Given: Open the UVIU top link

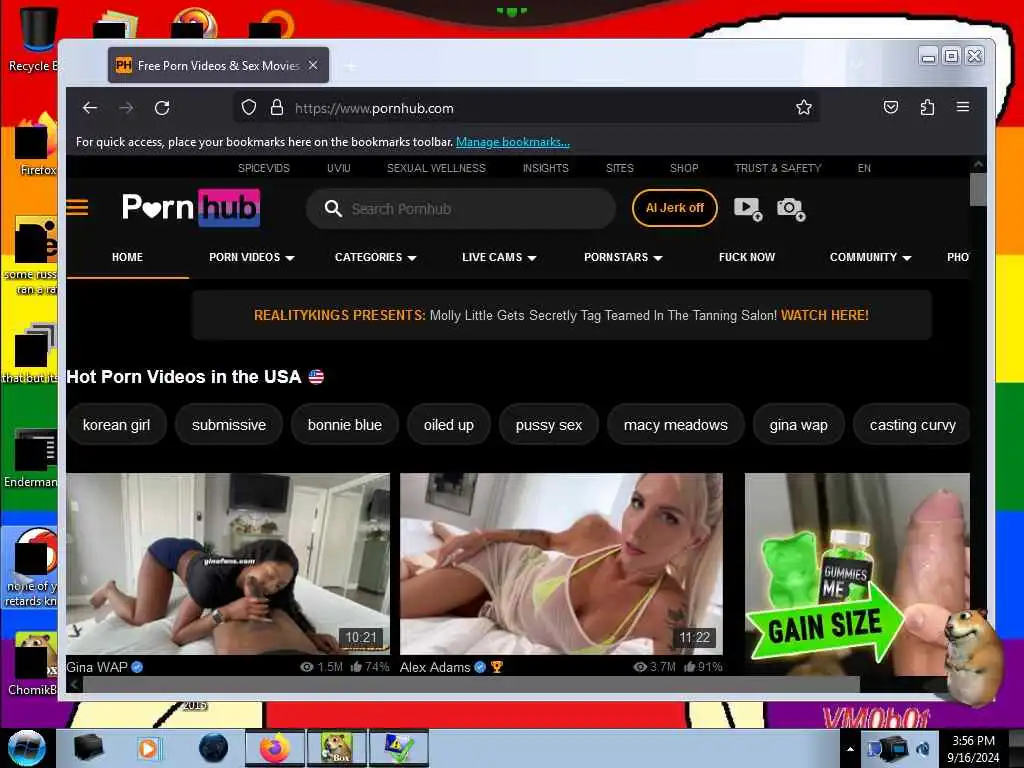Looking at the screenshot, I should (339, 168).
